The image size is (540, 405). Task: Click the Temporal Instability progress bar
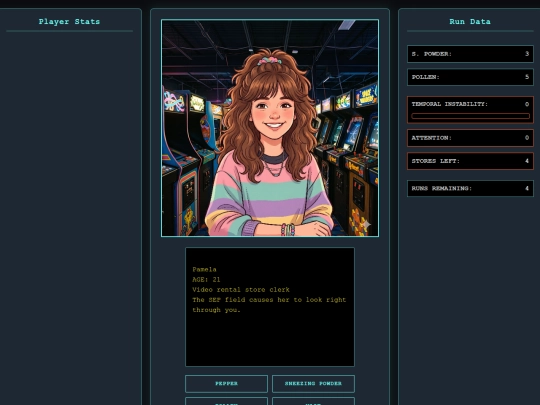coord(470,116)
